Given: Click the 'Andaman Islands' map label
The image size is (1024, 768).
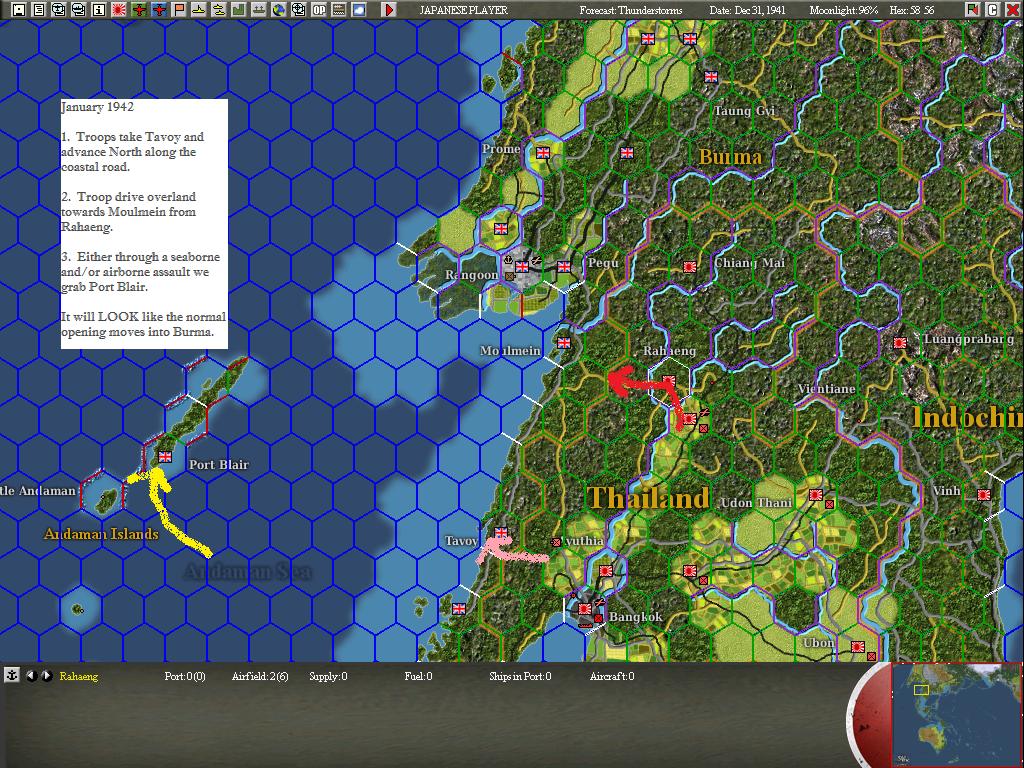Looking at the screenshot, I should 101,534.
